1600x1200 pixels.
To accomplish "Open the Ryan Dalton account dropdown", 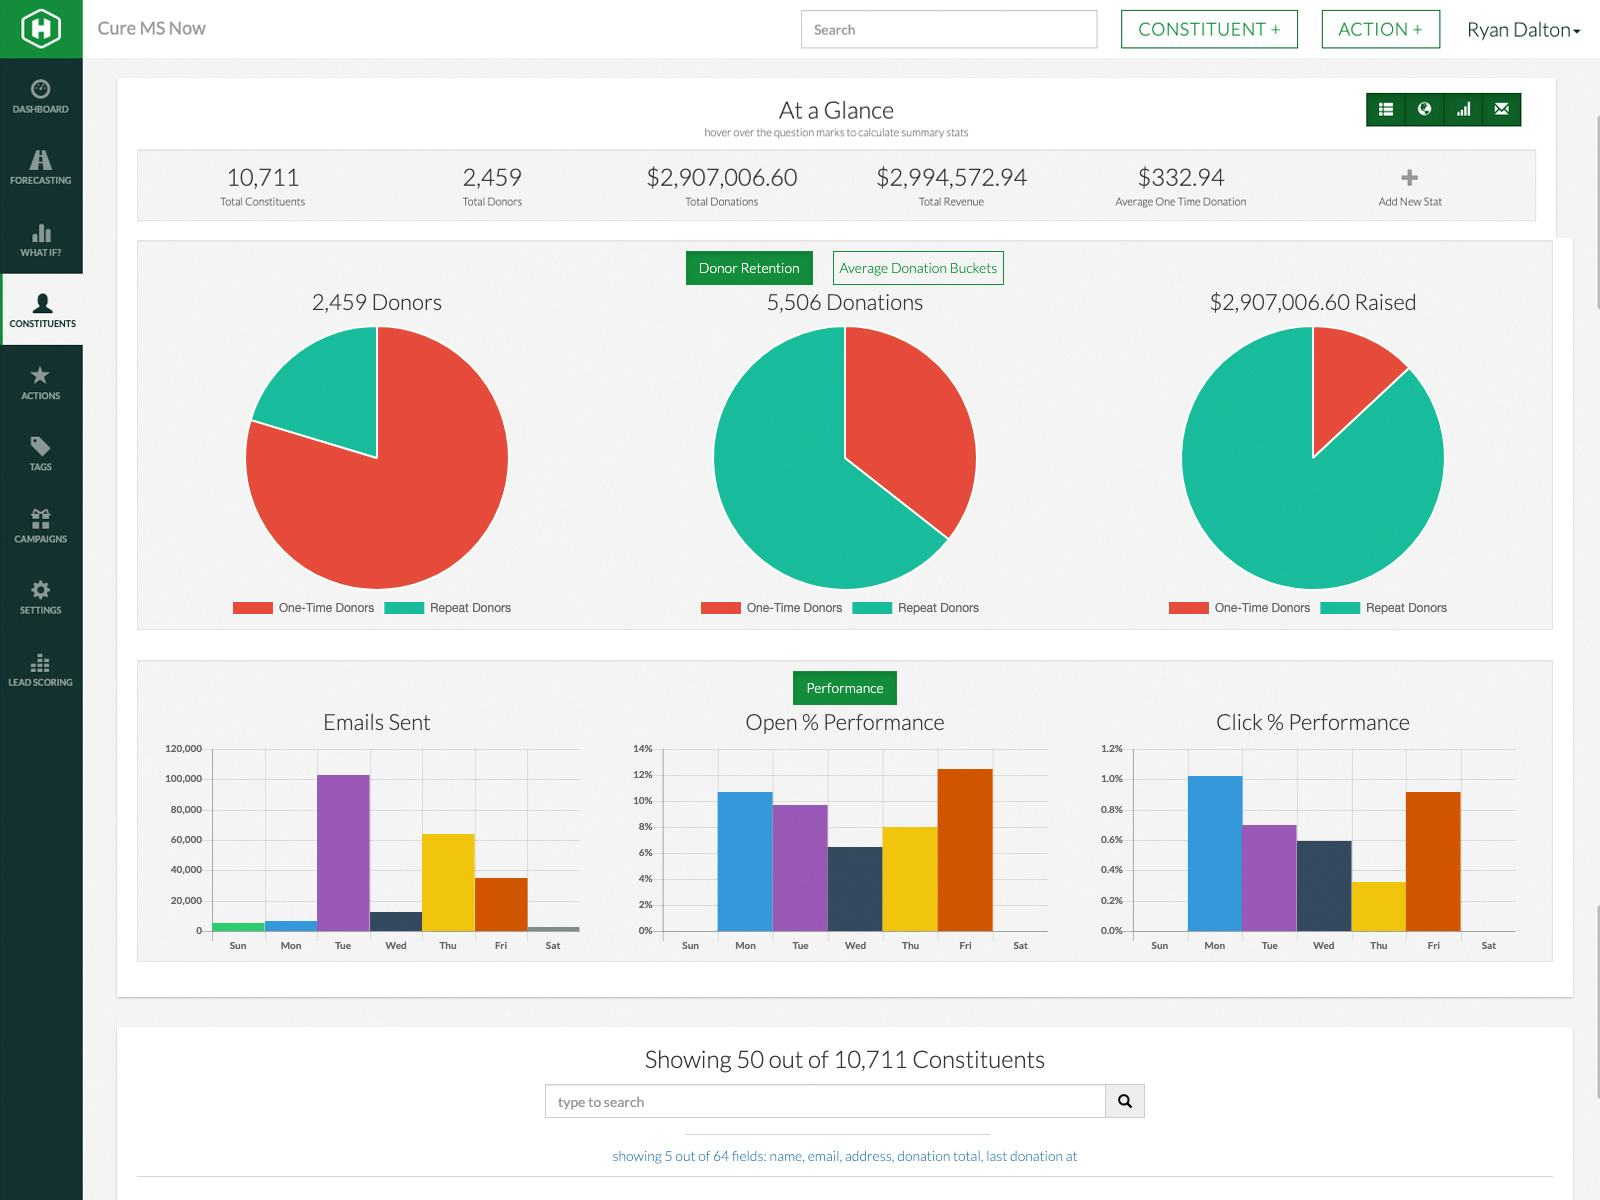I will tap(1523, 29).
